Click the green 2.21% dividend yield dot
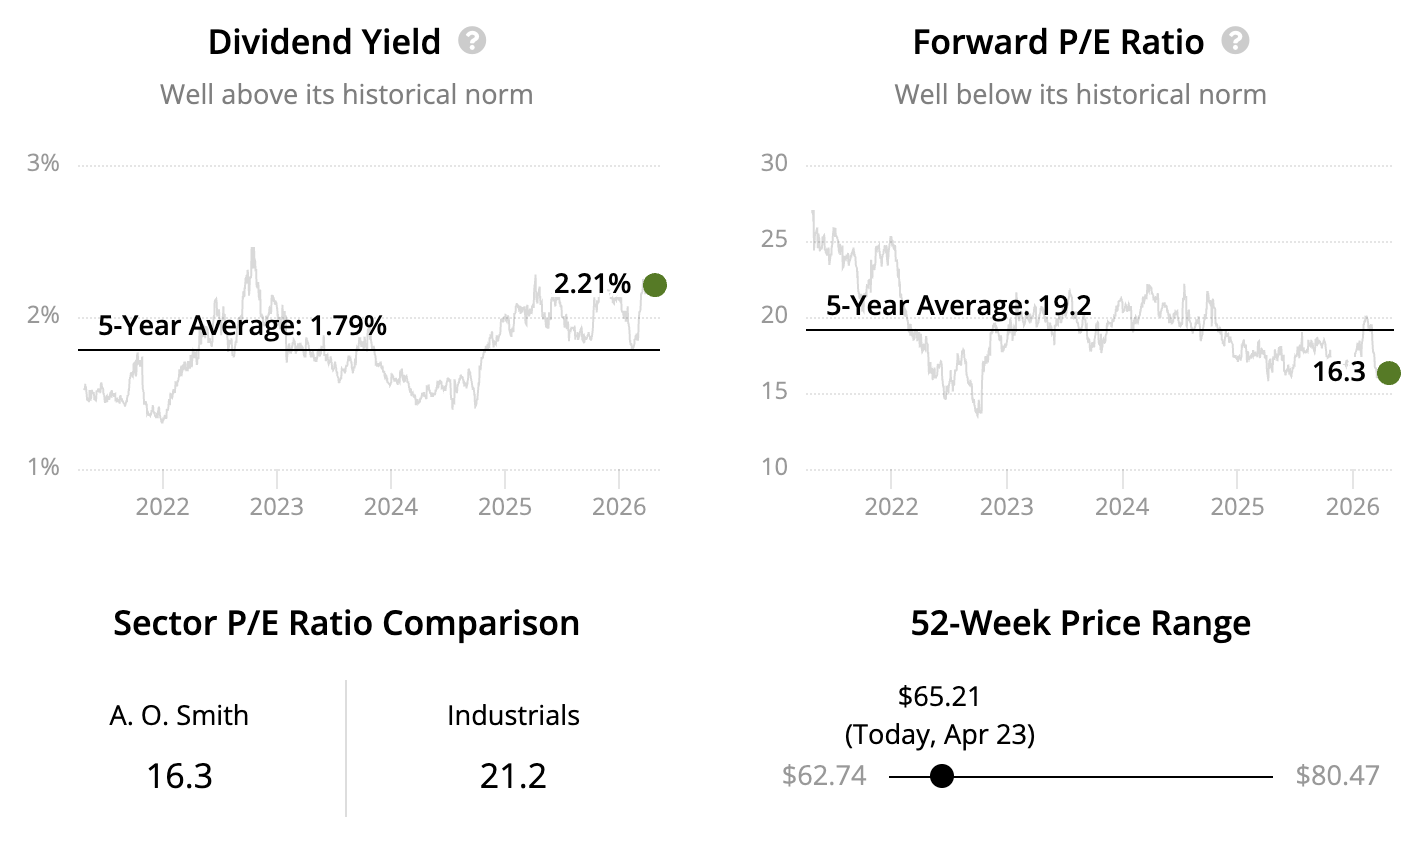This screenshot has width=1414, height=842. (x=654, y=285)
